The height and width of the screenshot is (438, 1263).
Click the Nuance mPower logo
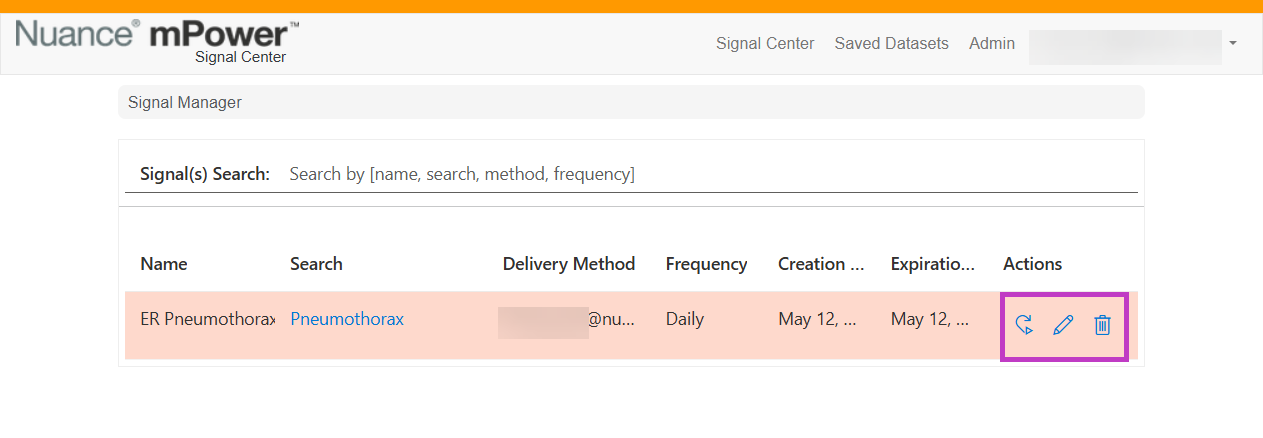158,40
